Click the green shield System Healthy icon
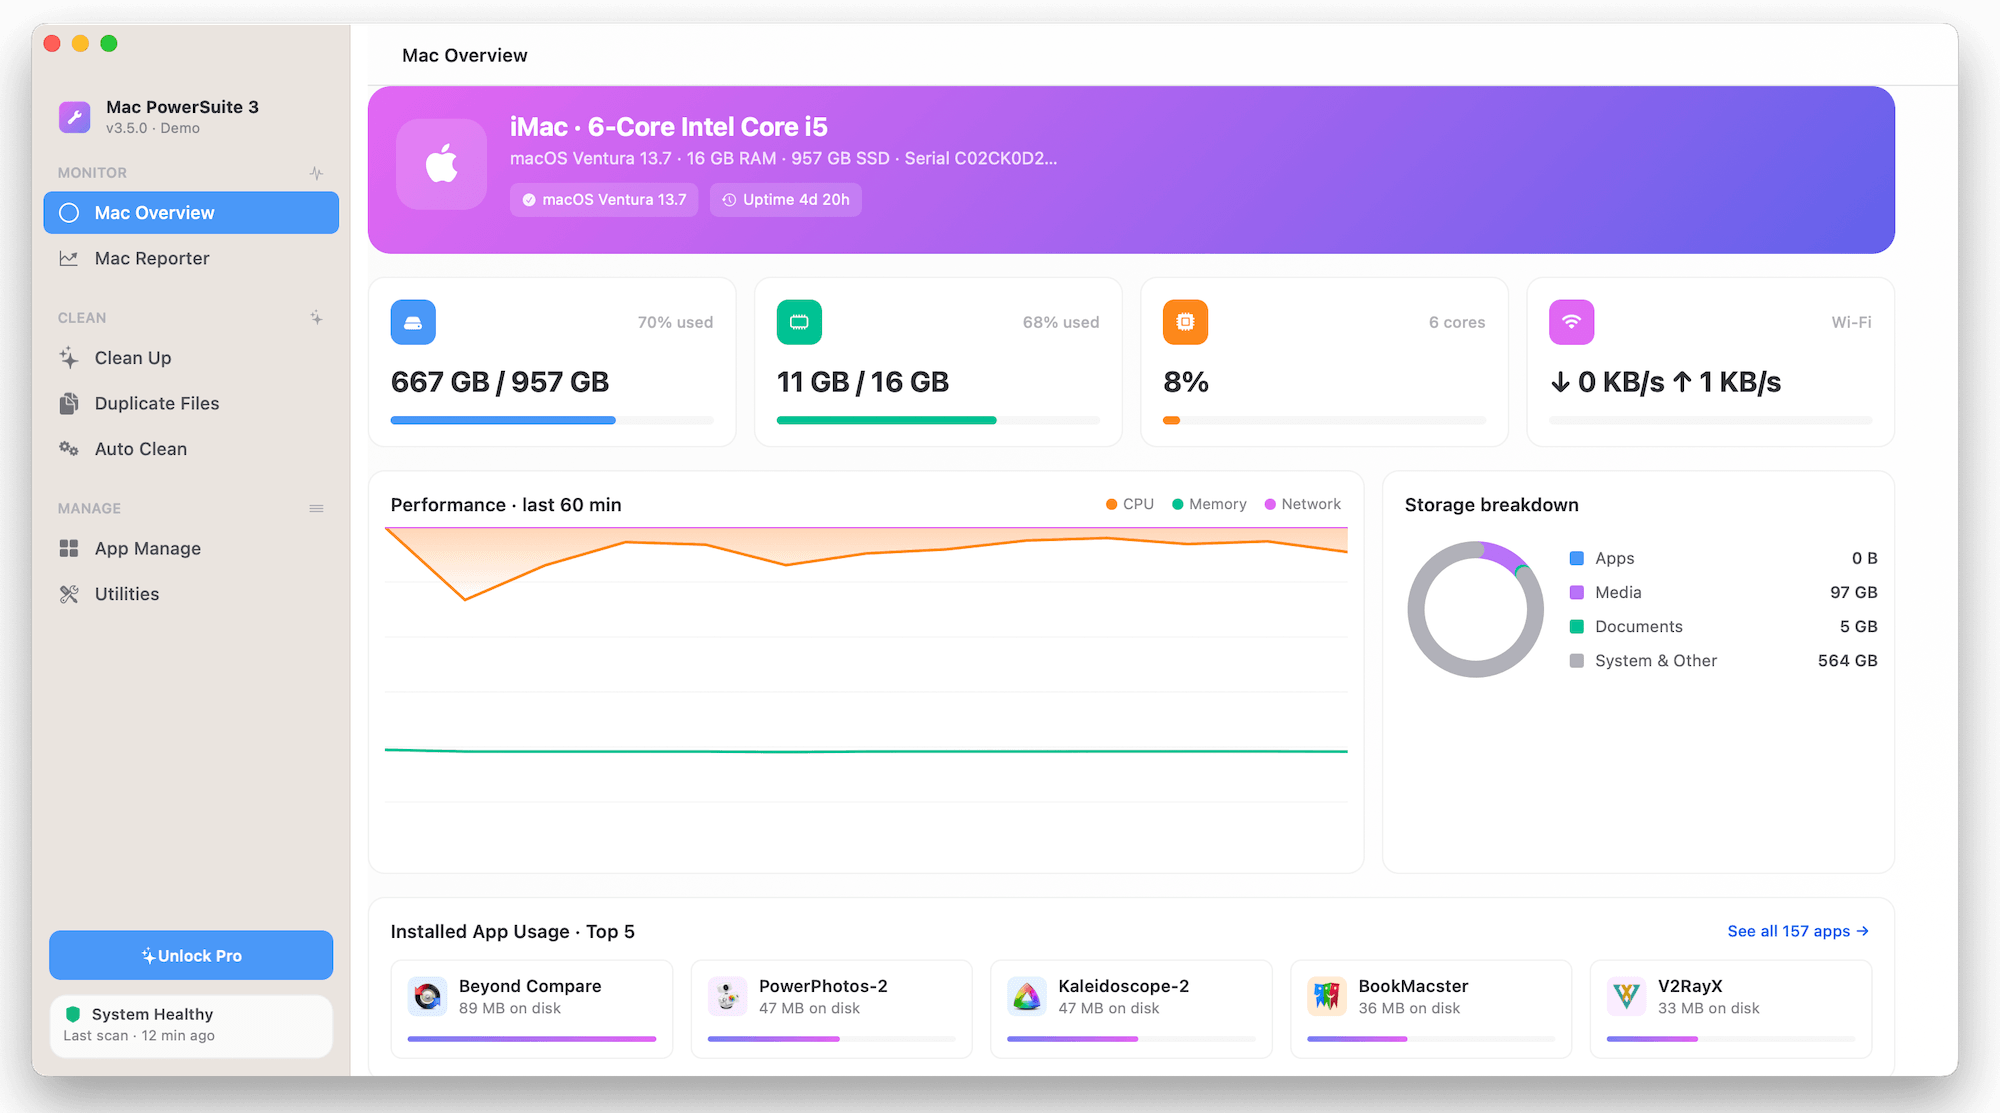Image resolution: width=2000 pixels, height=1113 pixels. pyautogui.click(x=73, y=1014)
